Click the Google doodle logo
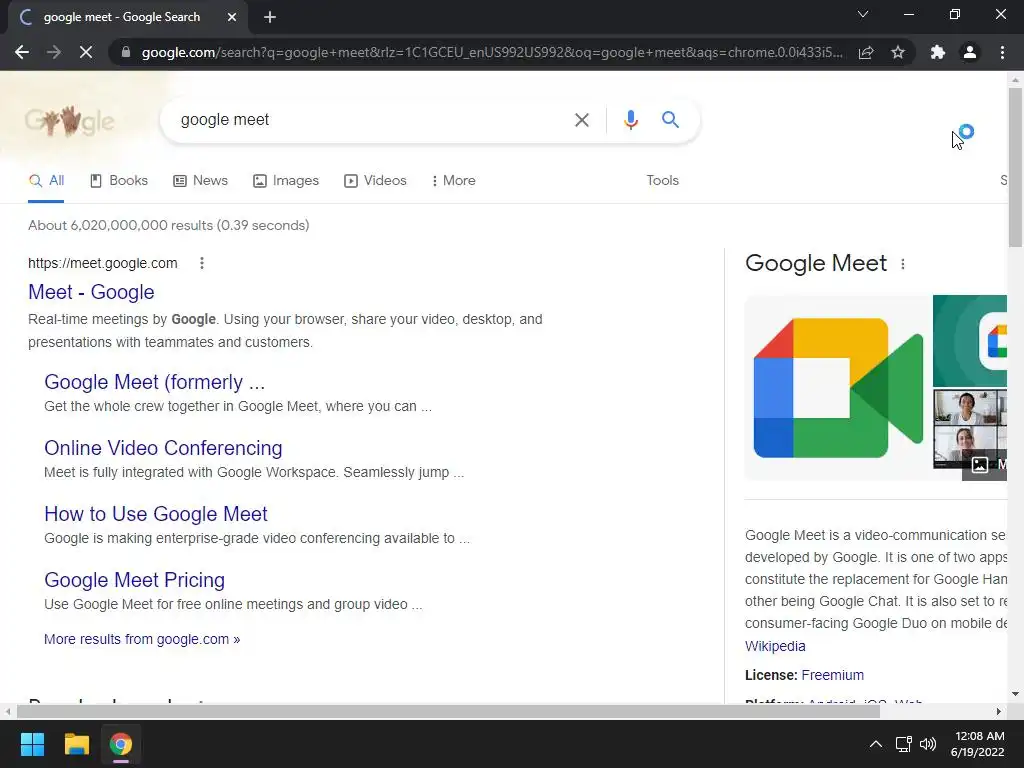The height and width of the screenshot is (768, 1024). pos(70,121)
